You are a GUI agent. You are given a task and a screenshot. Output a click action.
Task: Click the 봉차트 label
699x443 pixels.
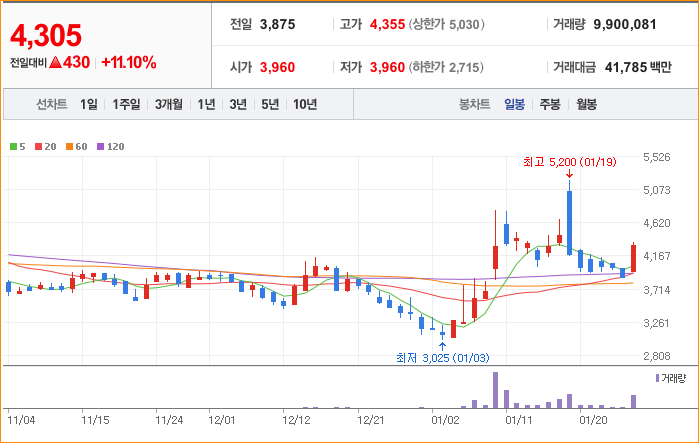coord(475,104)
